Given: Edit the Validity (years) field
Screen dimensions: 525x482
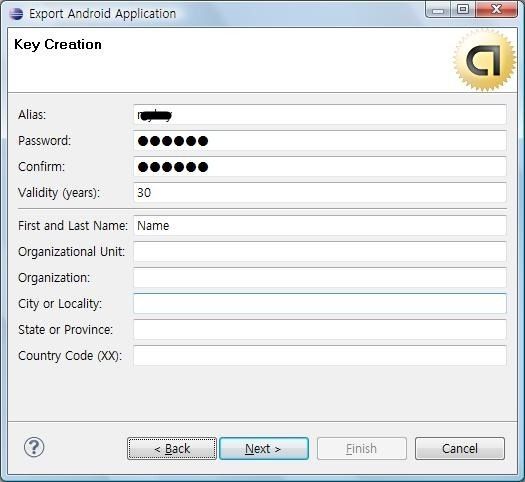Looking at the screenshot, I should (320, 192).
